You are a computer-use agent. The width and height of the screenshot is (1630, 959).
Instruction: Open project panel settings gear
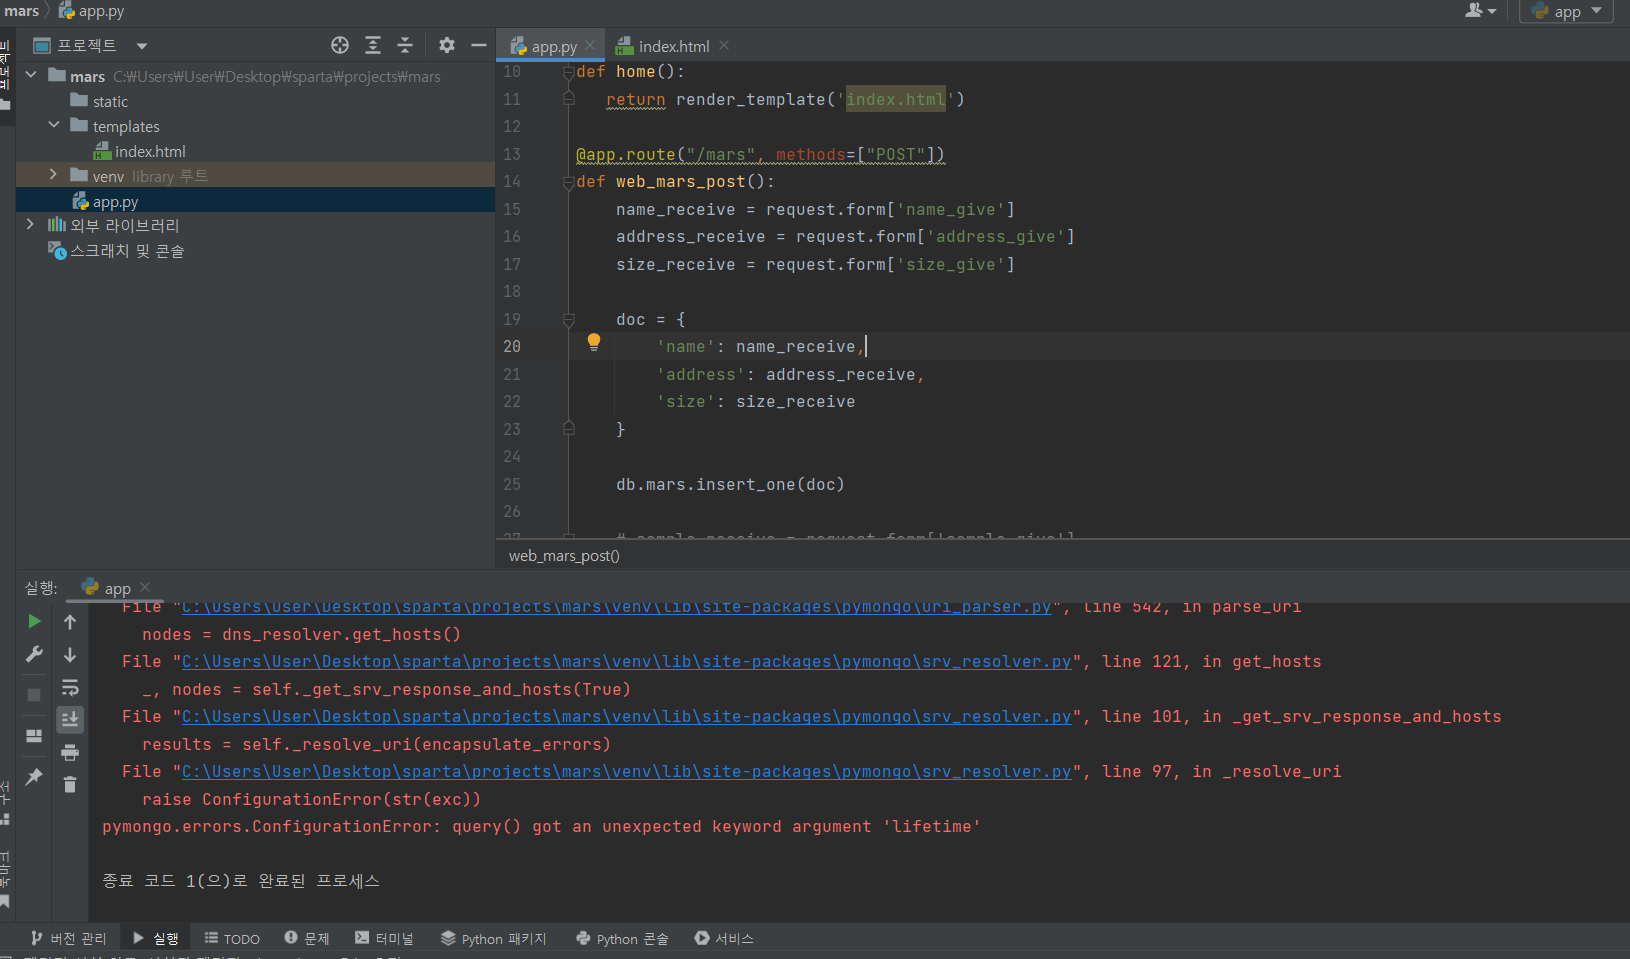click(x=447, y=45)
